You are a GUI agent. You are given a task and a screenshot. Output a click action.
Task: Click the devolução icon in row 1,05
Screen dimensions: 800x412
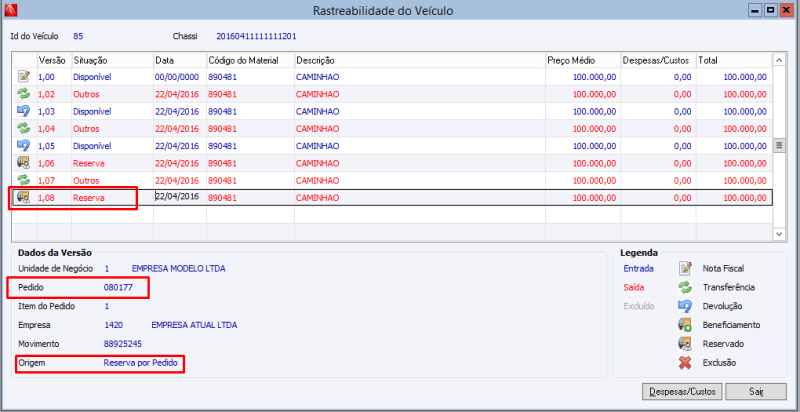pos(24,146)
